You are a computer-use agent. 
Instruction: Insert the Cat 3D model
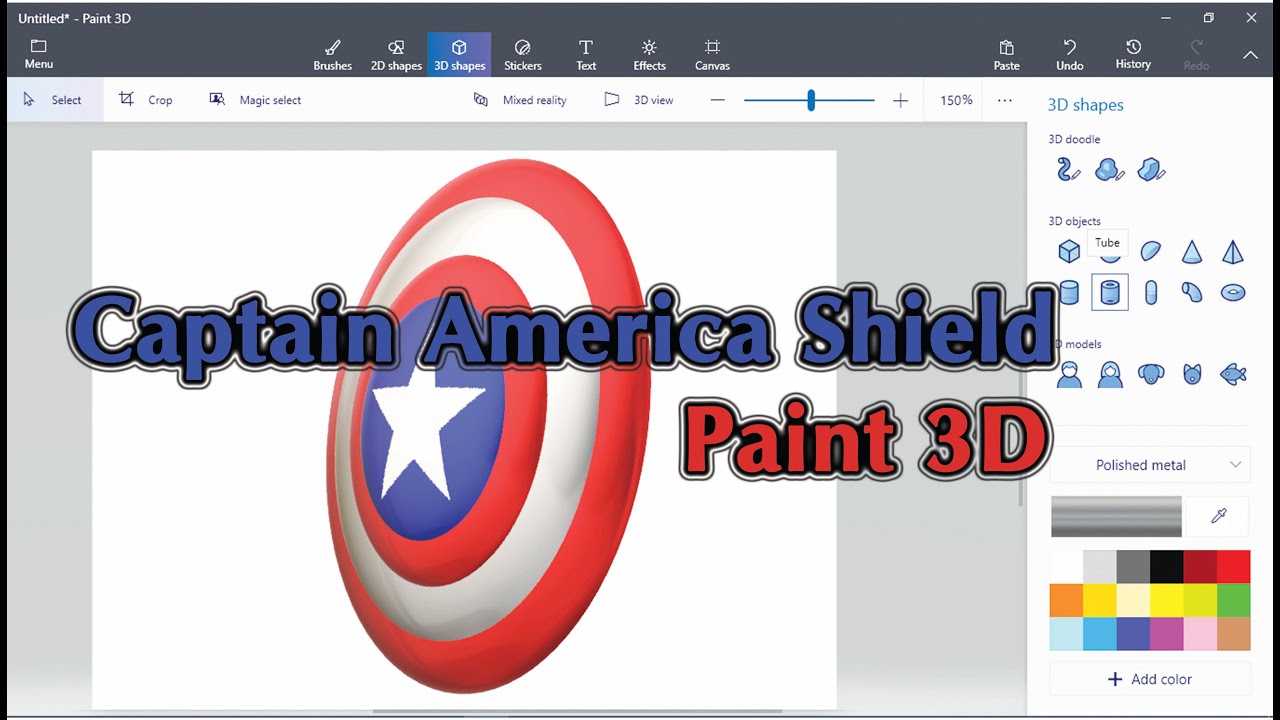point(1192,375)
